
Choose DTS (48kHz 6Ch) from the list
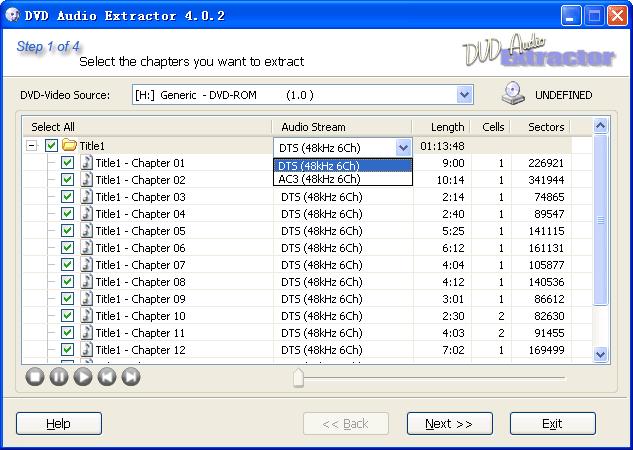(x=343, y=165)
